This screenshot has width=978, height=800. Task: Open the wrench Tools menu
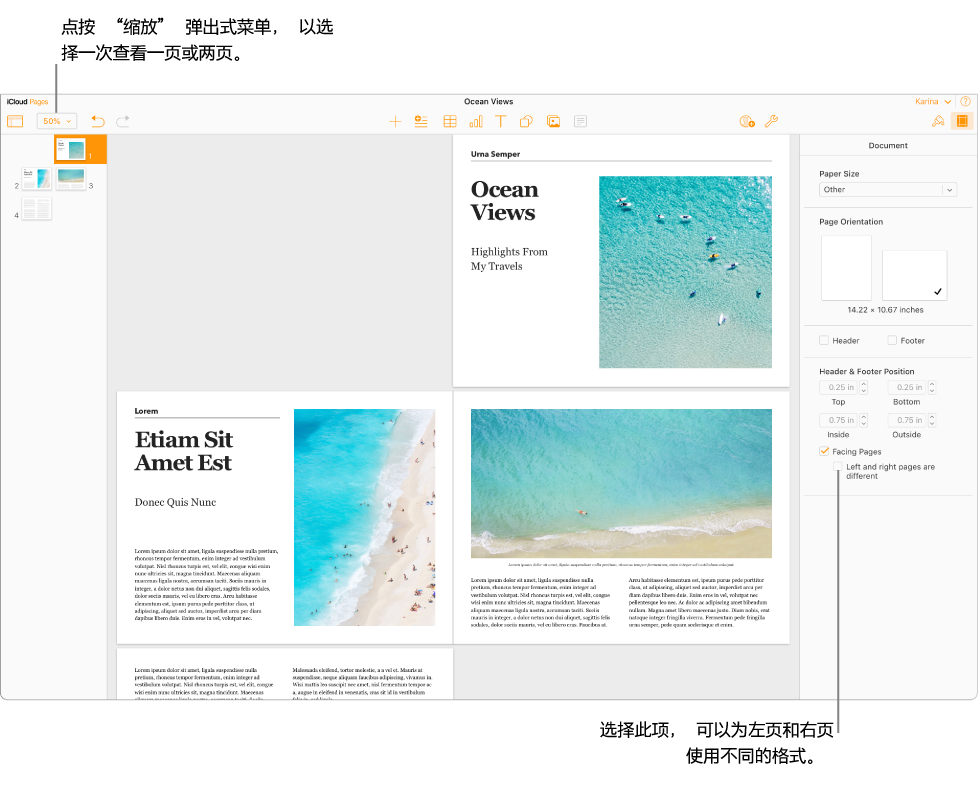coord(772,122)
